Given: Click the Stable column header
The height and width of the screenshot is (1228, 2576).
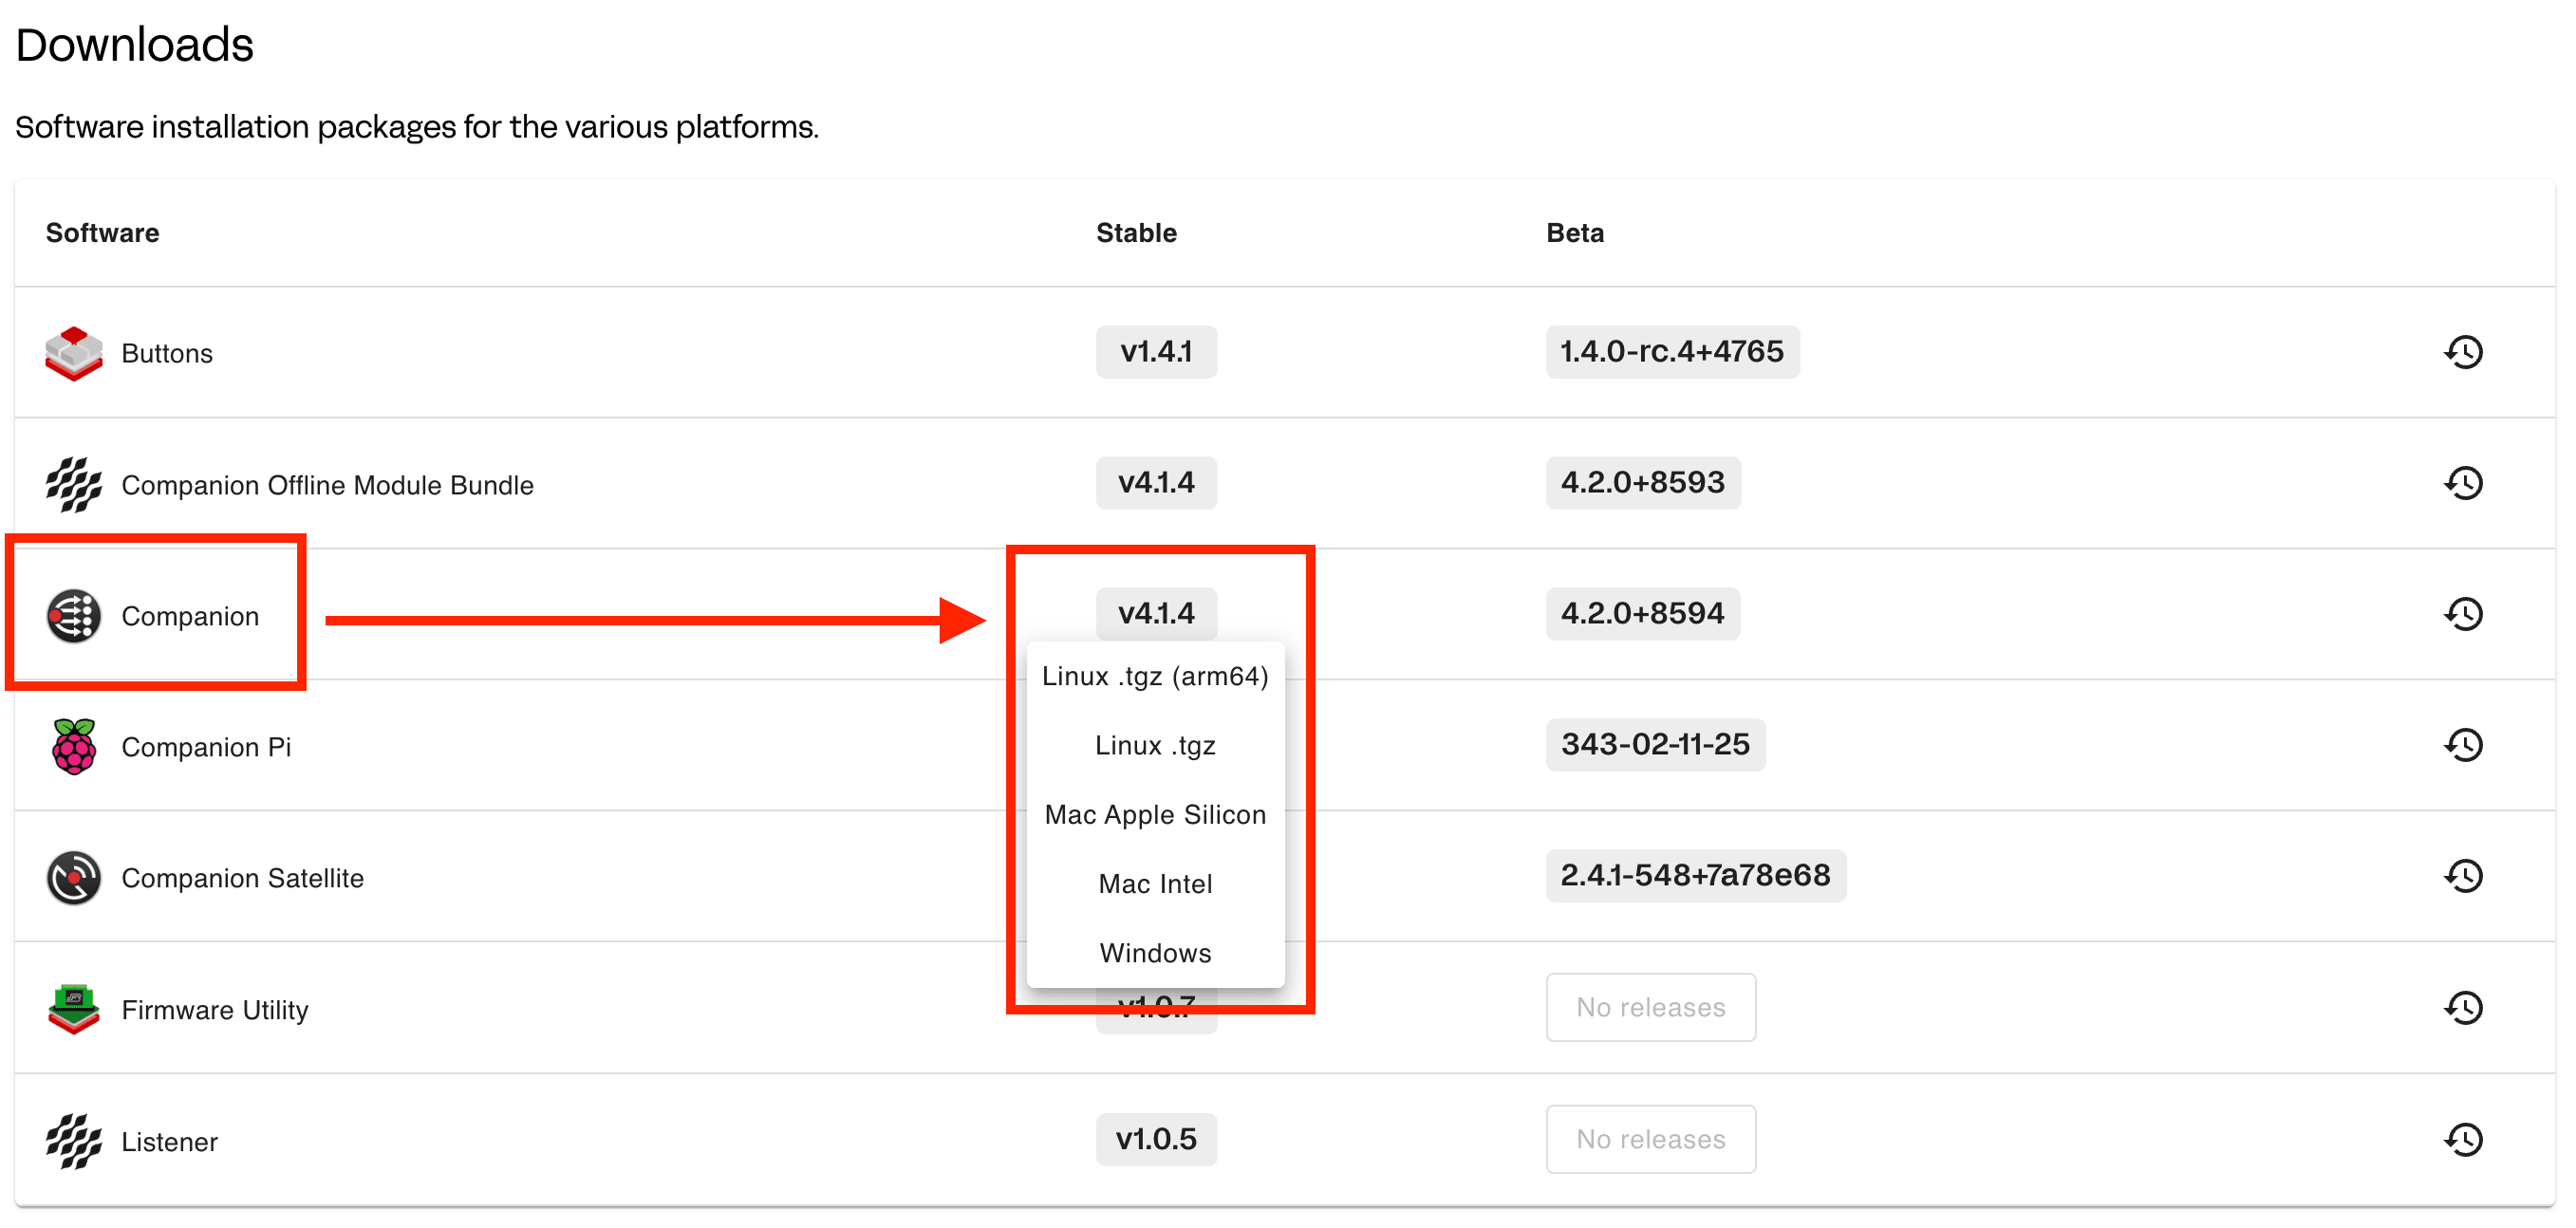Looking at the screenshot, I should coord(1136,233).
